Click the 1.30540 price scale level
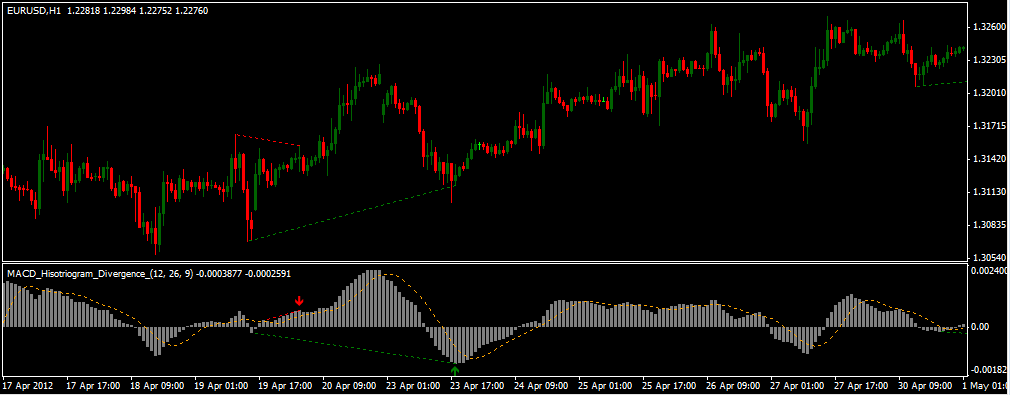This screenshot has height=395, width=1010. (987, 257)
